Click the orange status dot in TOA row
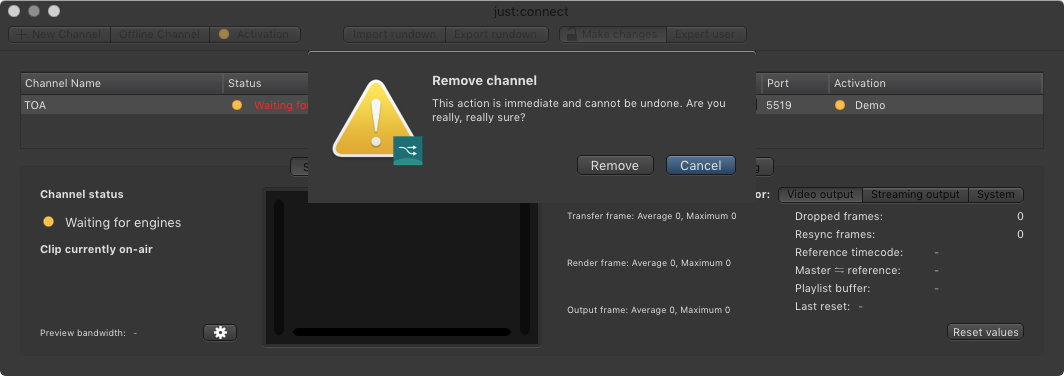 click(x=237, y=105)
